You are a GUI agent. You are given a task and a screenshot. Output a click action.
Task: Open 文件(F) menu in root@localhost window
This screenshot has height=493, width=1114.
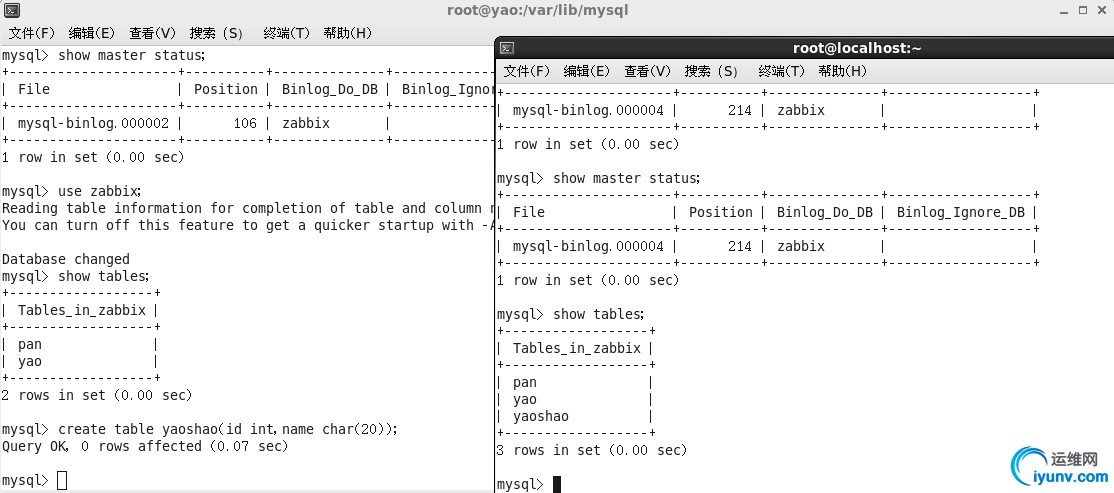tap(526, 71)
